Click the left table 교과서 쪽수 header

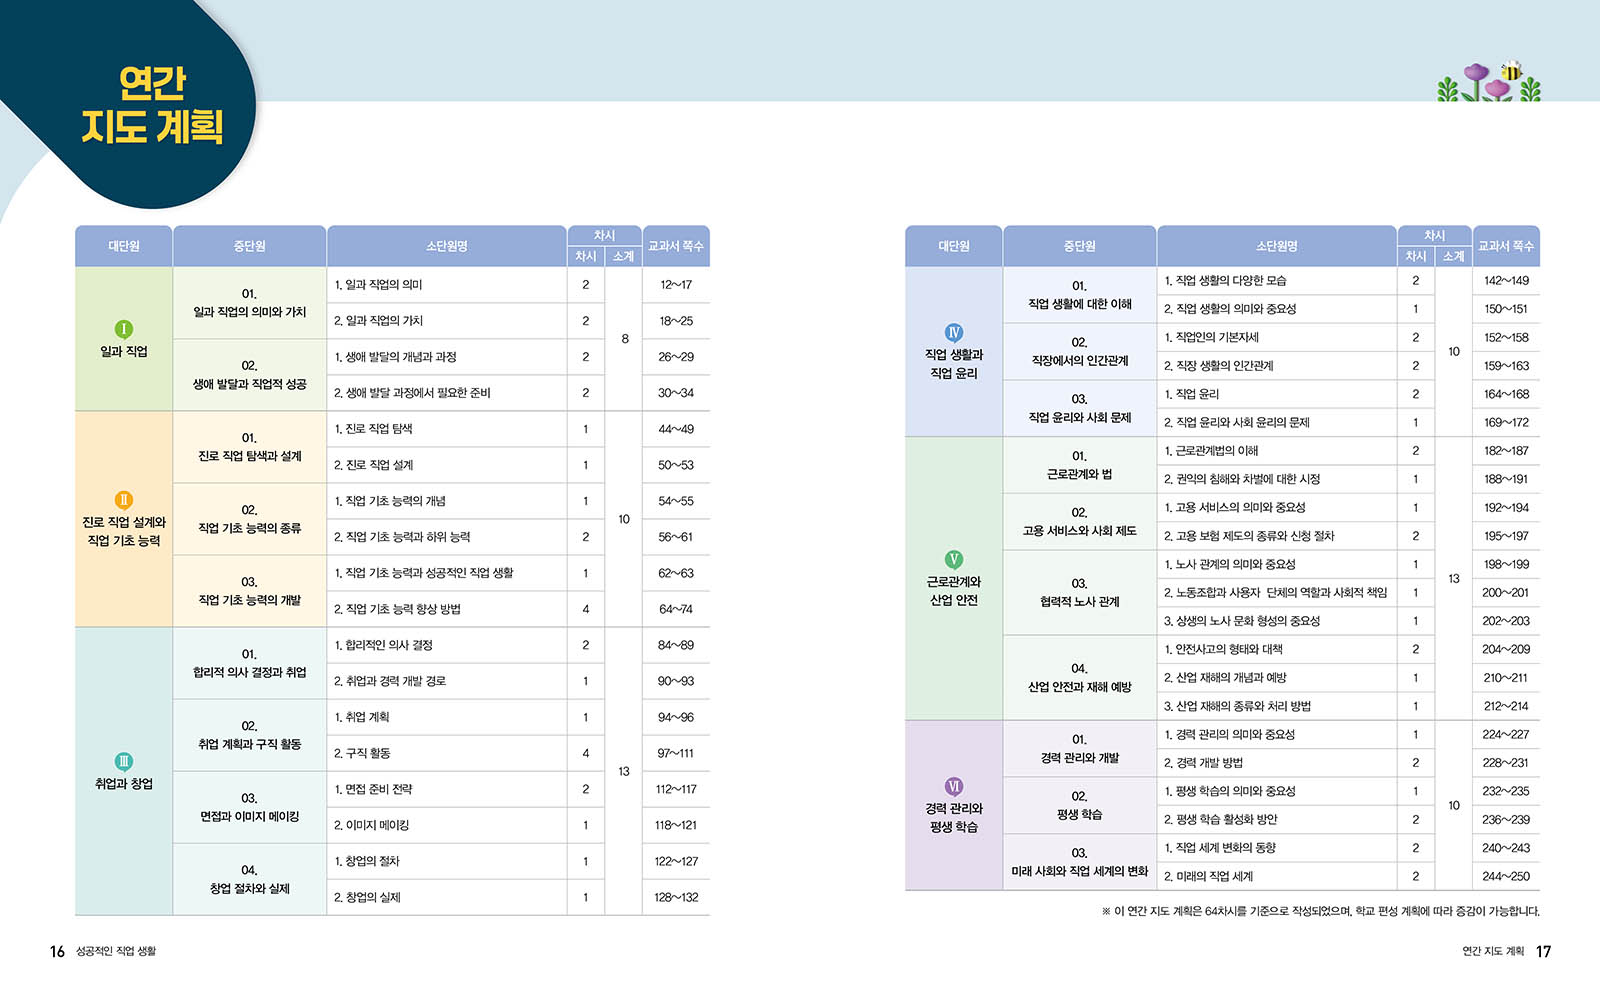(x=676, y=246)
